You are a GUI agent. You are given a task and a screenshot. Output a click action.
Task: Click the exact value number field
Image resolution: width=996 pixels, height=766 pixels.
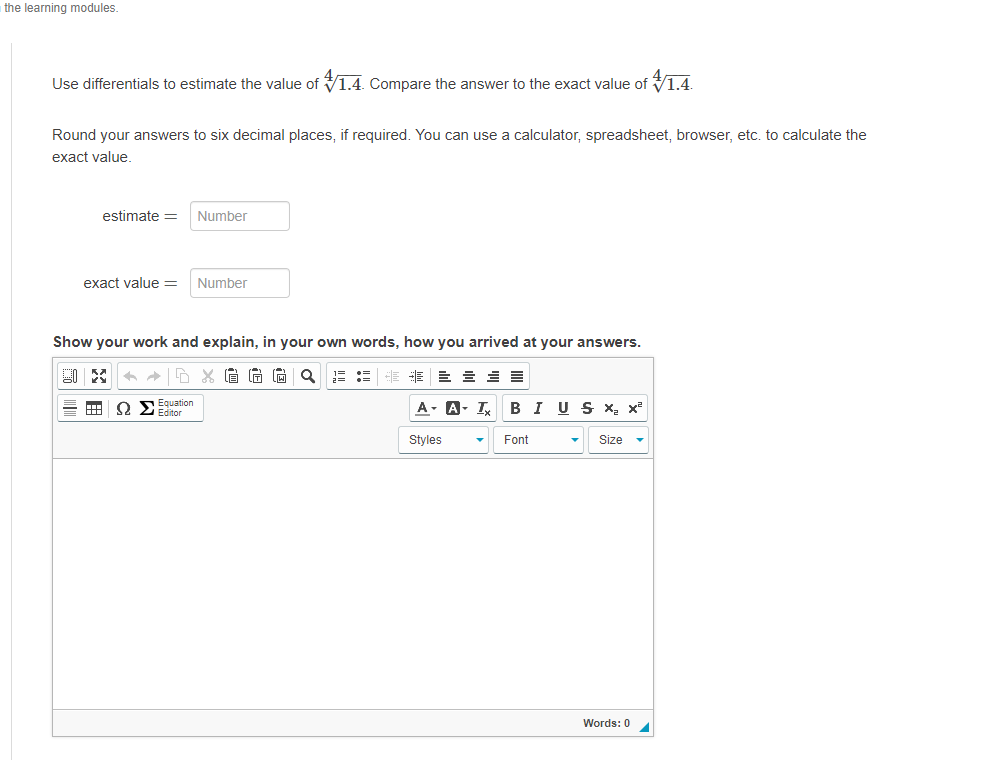(239, 283)
